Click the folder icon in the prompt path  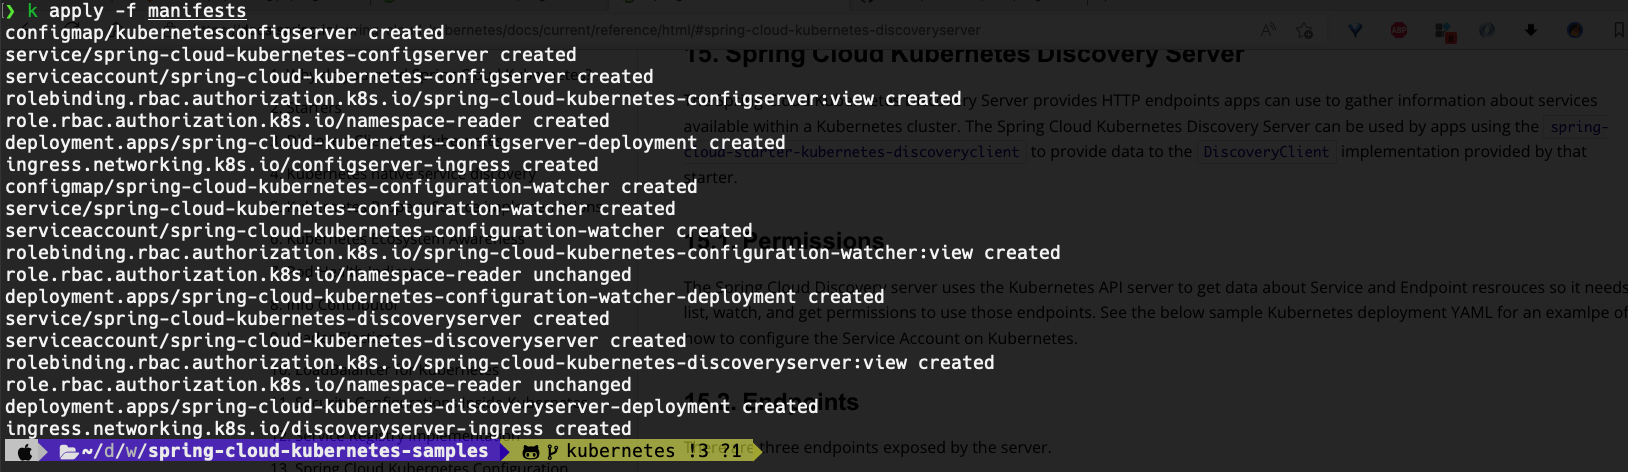pyautogui.click(x=69, y=452)
